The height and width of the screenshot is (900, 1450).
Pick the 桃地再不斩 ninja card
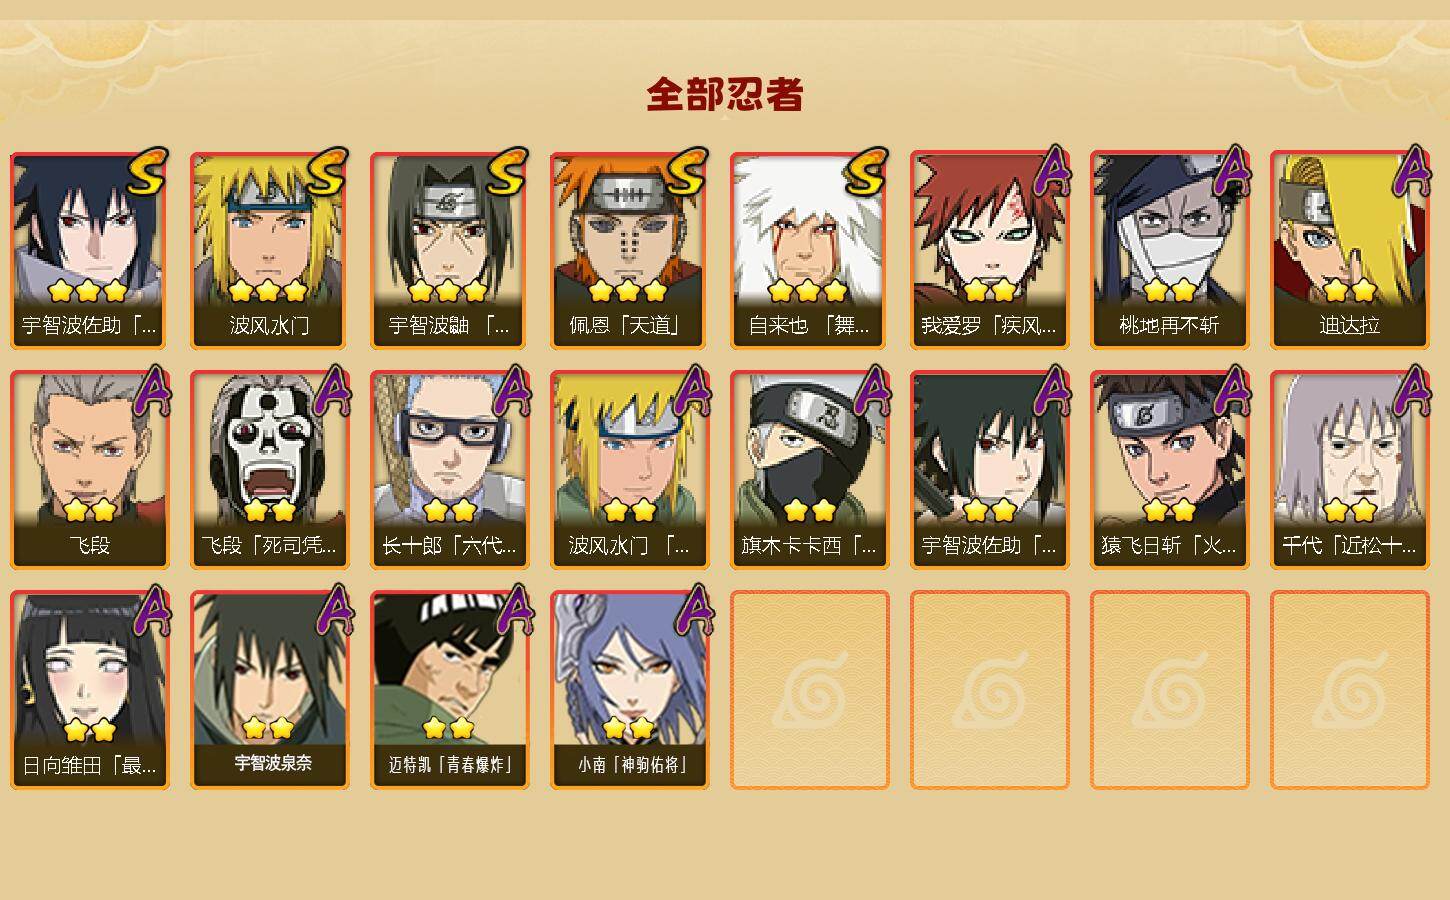pos(1169,250)
